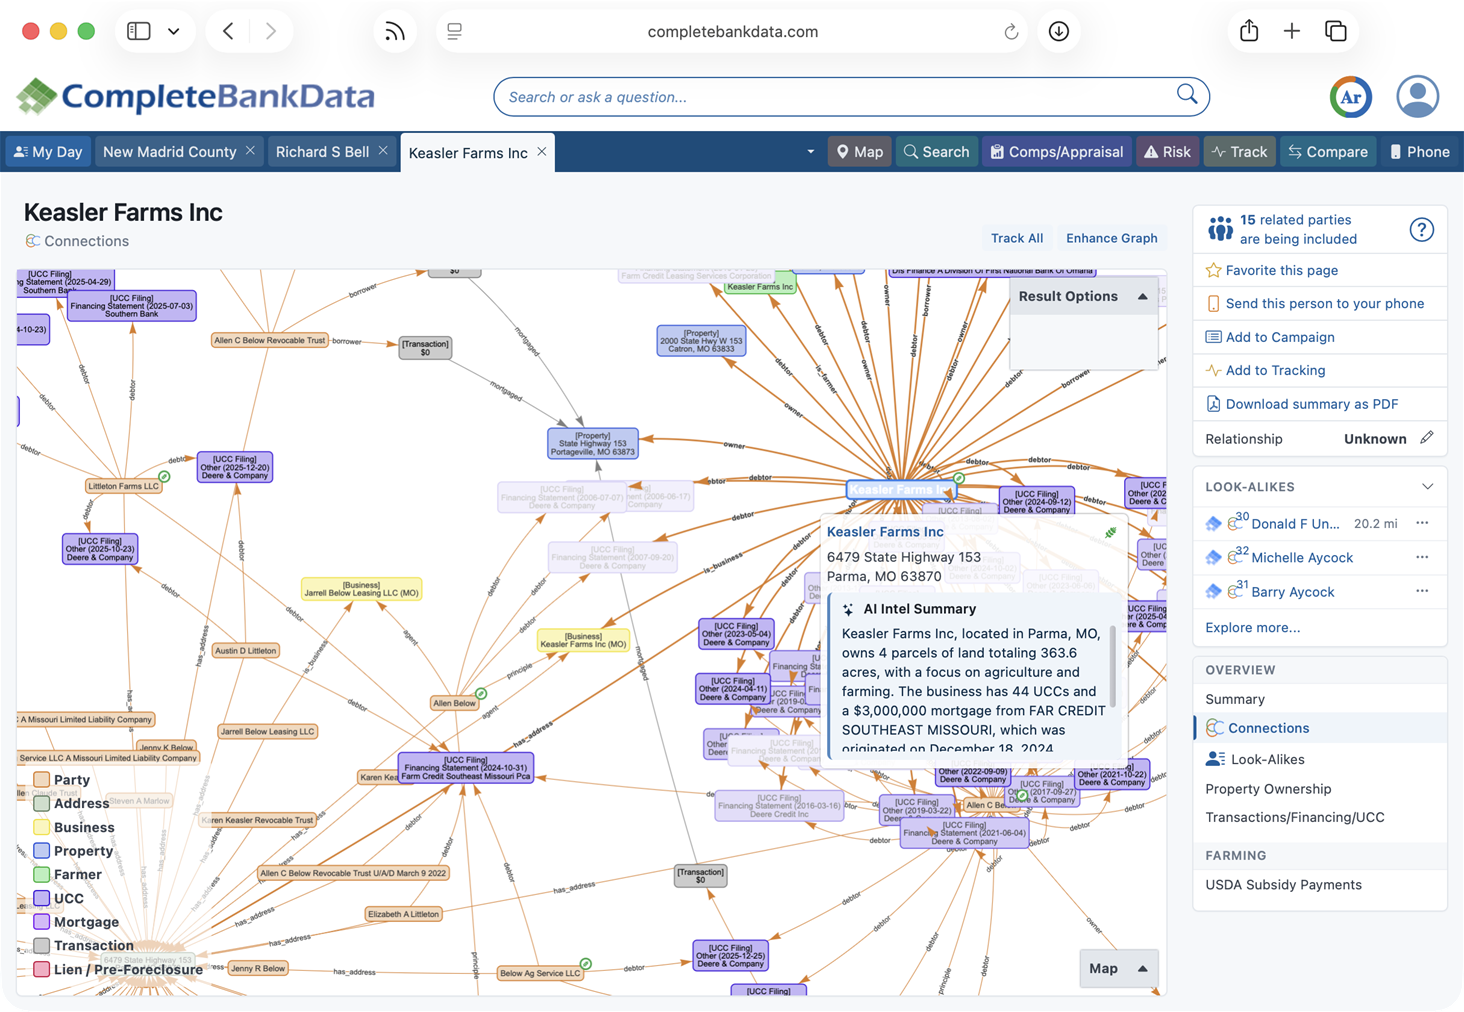
Task: Click the star icon beside Favorite this page
Action: tap(1213, 271)
